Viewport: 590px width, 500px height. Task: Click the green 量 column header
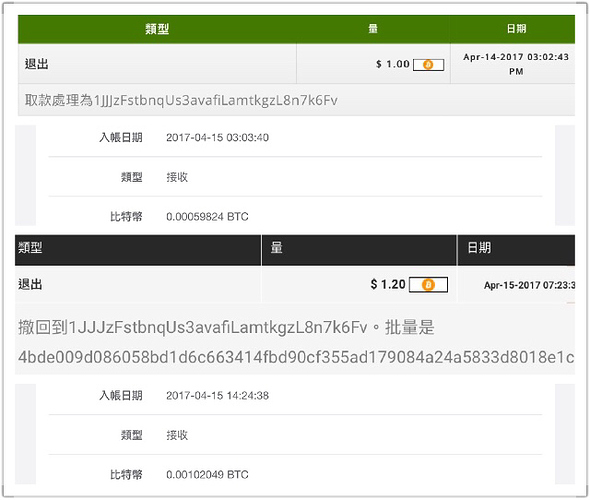click(x=373, y=29)
